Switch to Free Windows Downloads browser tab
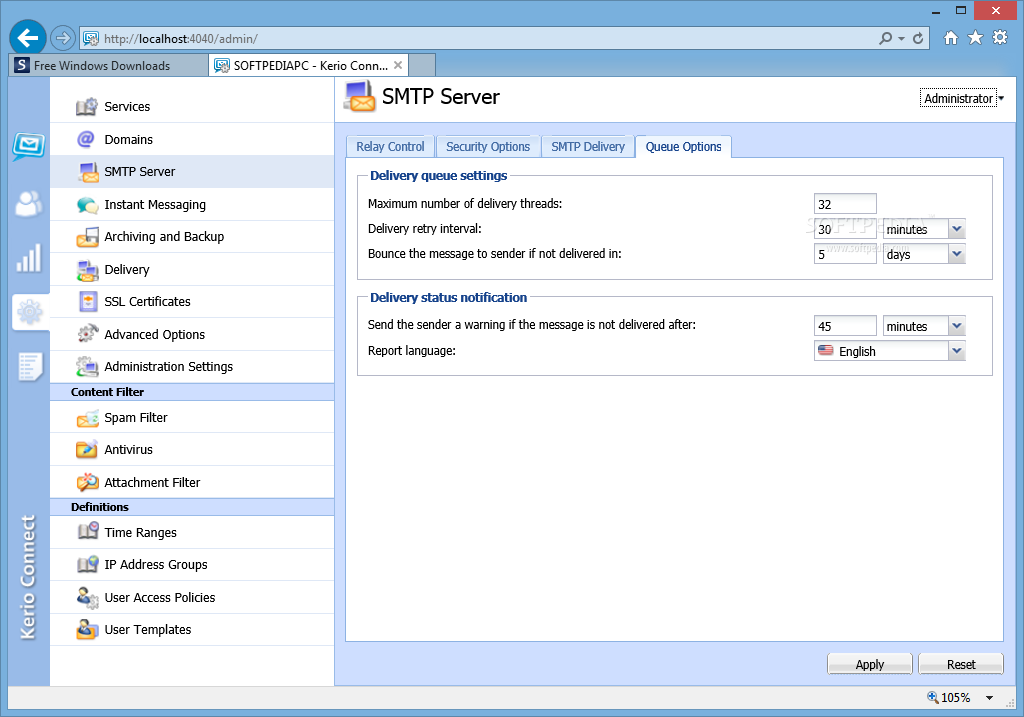This screenshot has height=717, width=1024. [x=108, y=65]
